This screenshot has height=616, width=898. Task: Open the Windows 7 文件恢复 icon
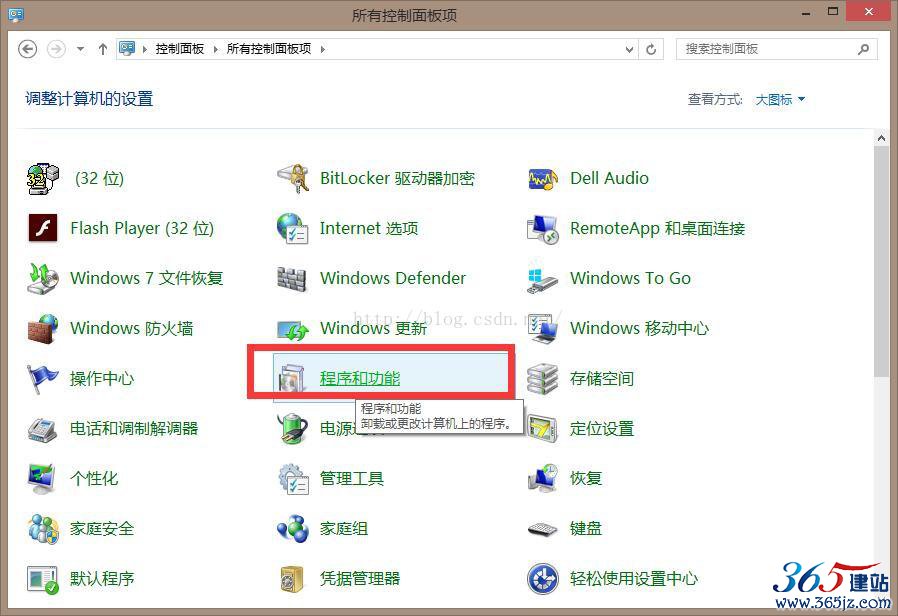pos(43,278)
